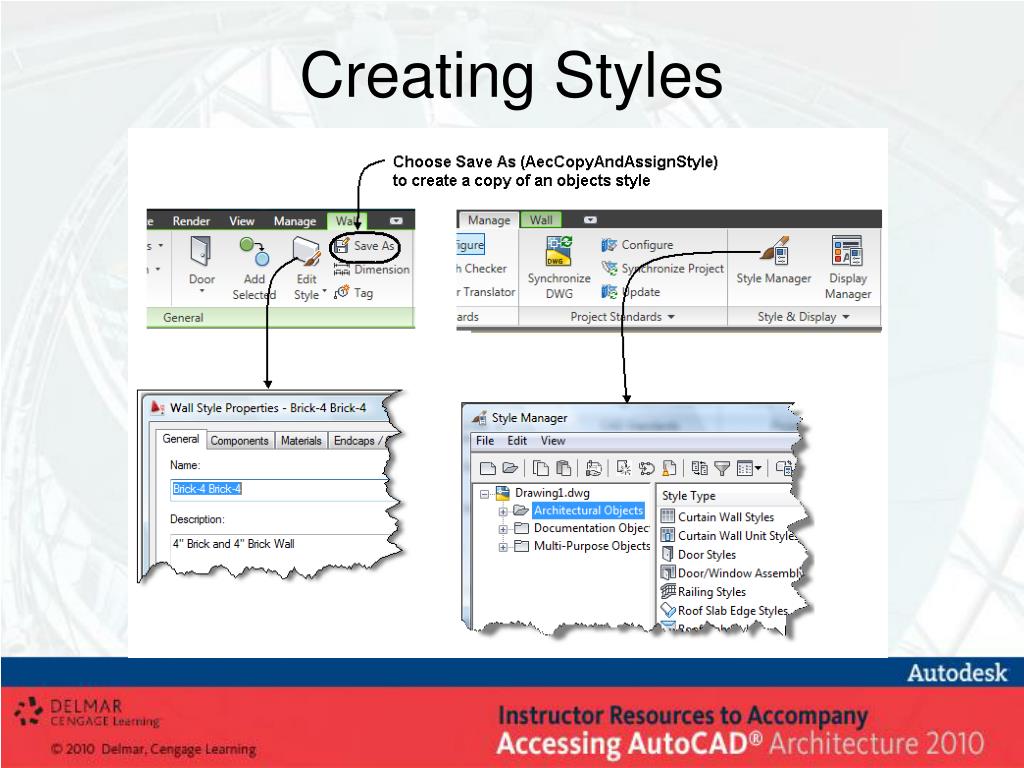The height and width of the screenshot is (768, 1024).
Task: Open the Display Manager from ribbon
Action: 848,267
